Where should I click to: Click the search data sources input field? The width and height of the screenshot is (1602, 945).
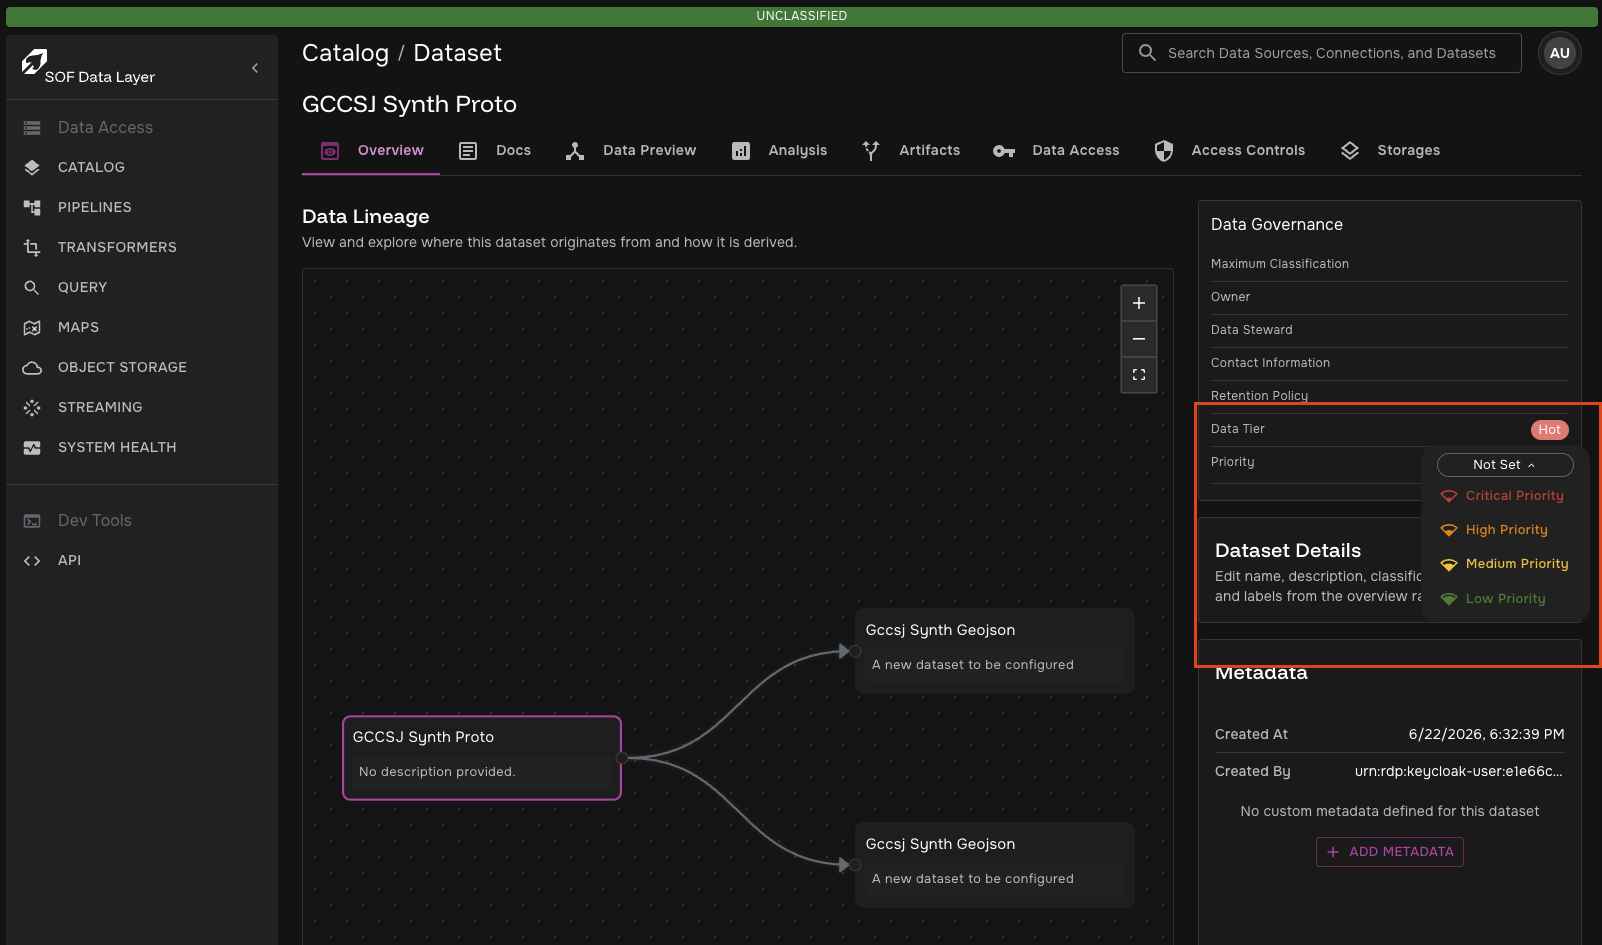[x=1322, y=53]
